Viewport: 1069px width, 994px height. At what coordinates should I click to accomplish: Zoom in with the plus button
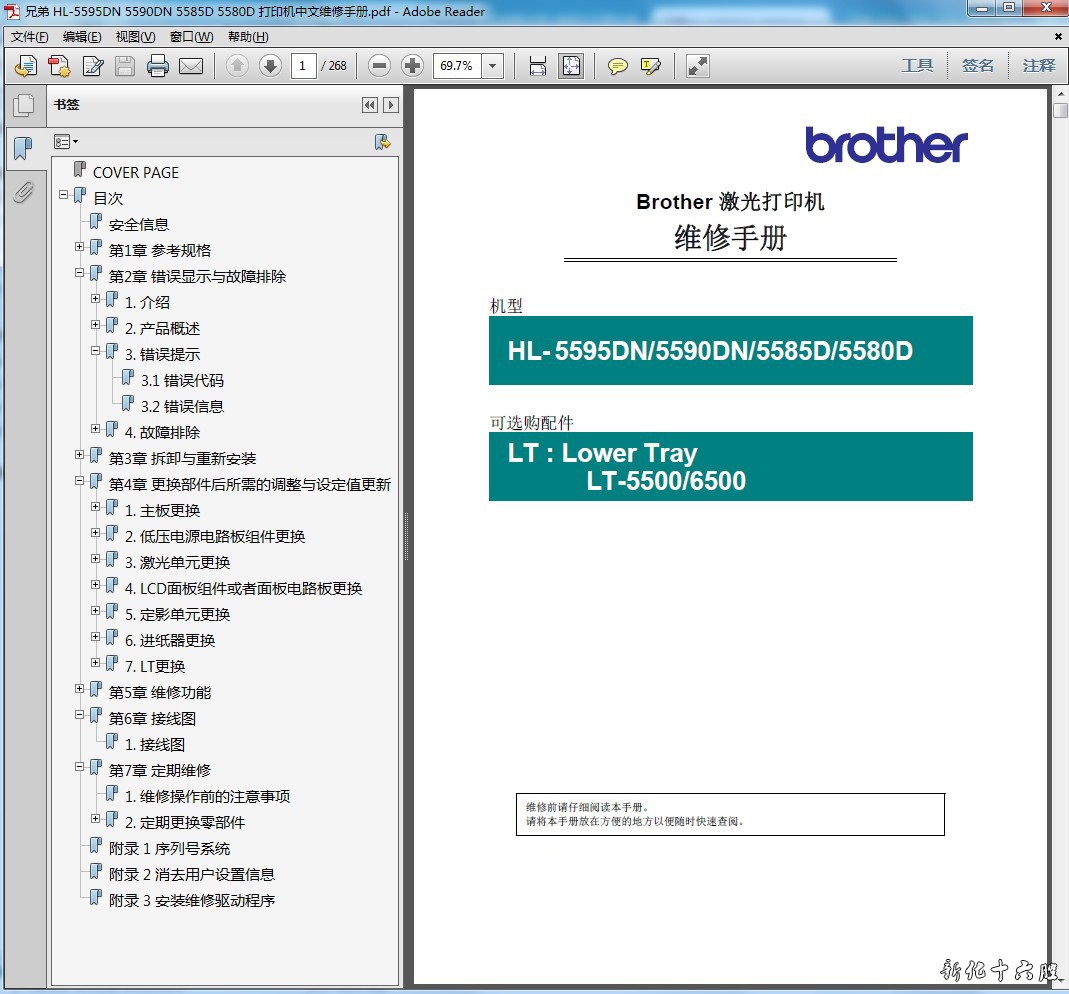(x=412, y=66)
